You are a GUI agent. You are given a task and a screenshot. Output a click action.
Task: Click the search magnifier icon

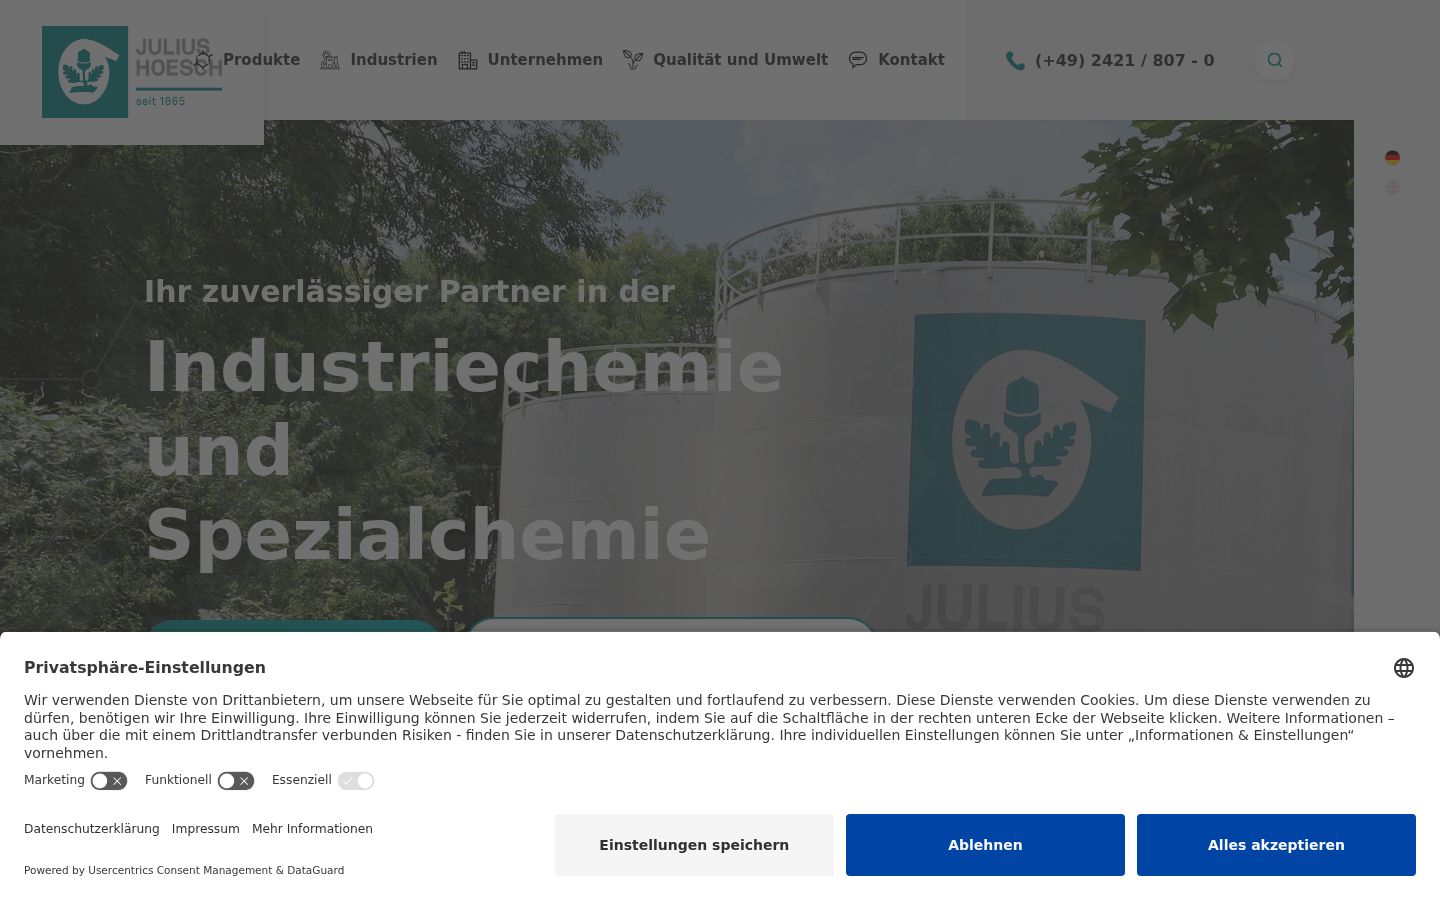[1275, 60]
